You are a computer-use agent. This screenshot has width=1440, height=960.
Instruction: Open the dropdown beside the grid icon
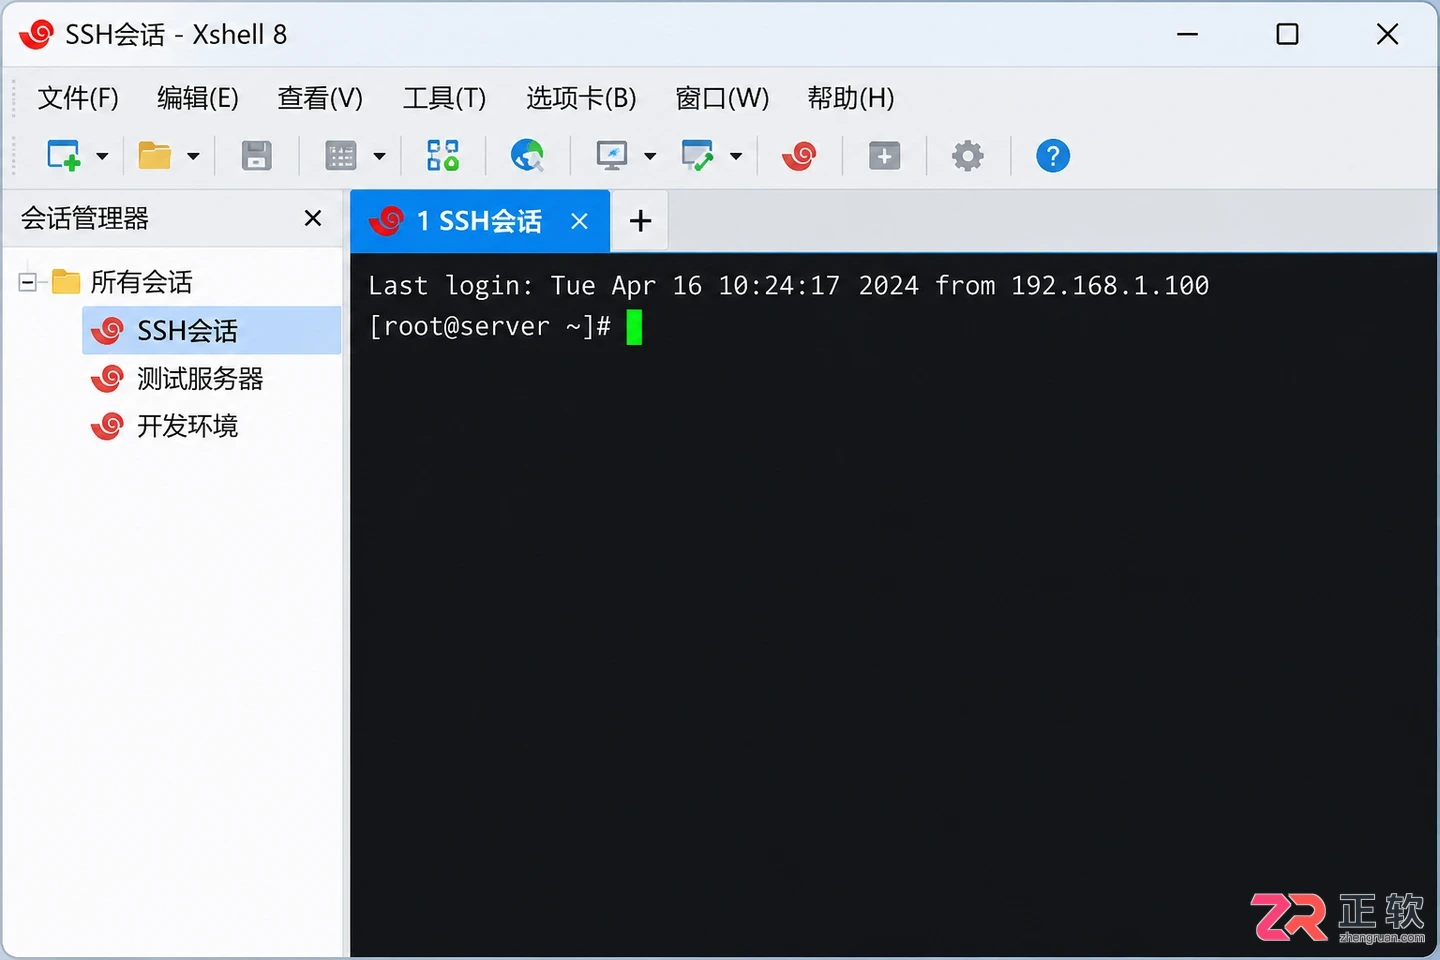[x=379, y=156]
